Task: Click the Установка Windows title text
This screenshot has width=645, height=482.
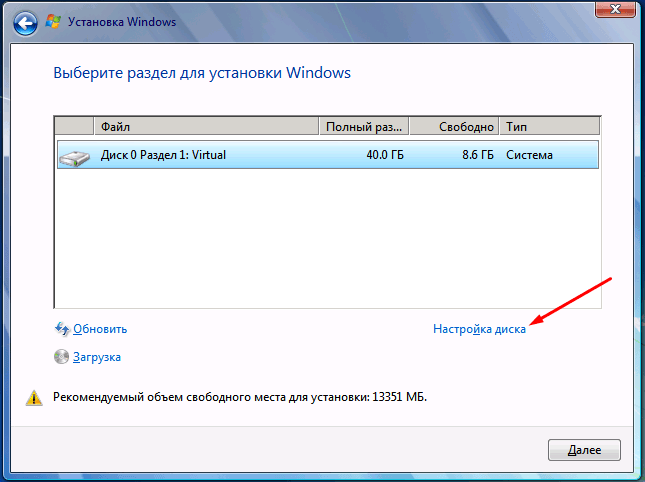Action: point(122,22)
